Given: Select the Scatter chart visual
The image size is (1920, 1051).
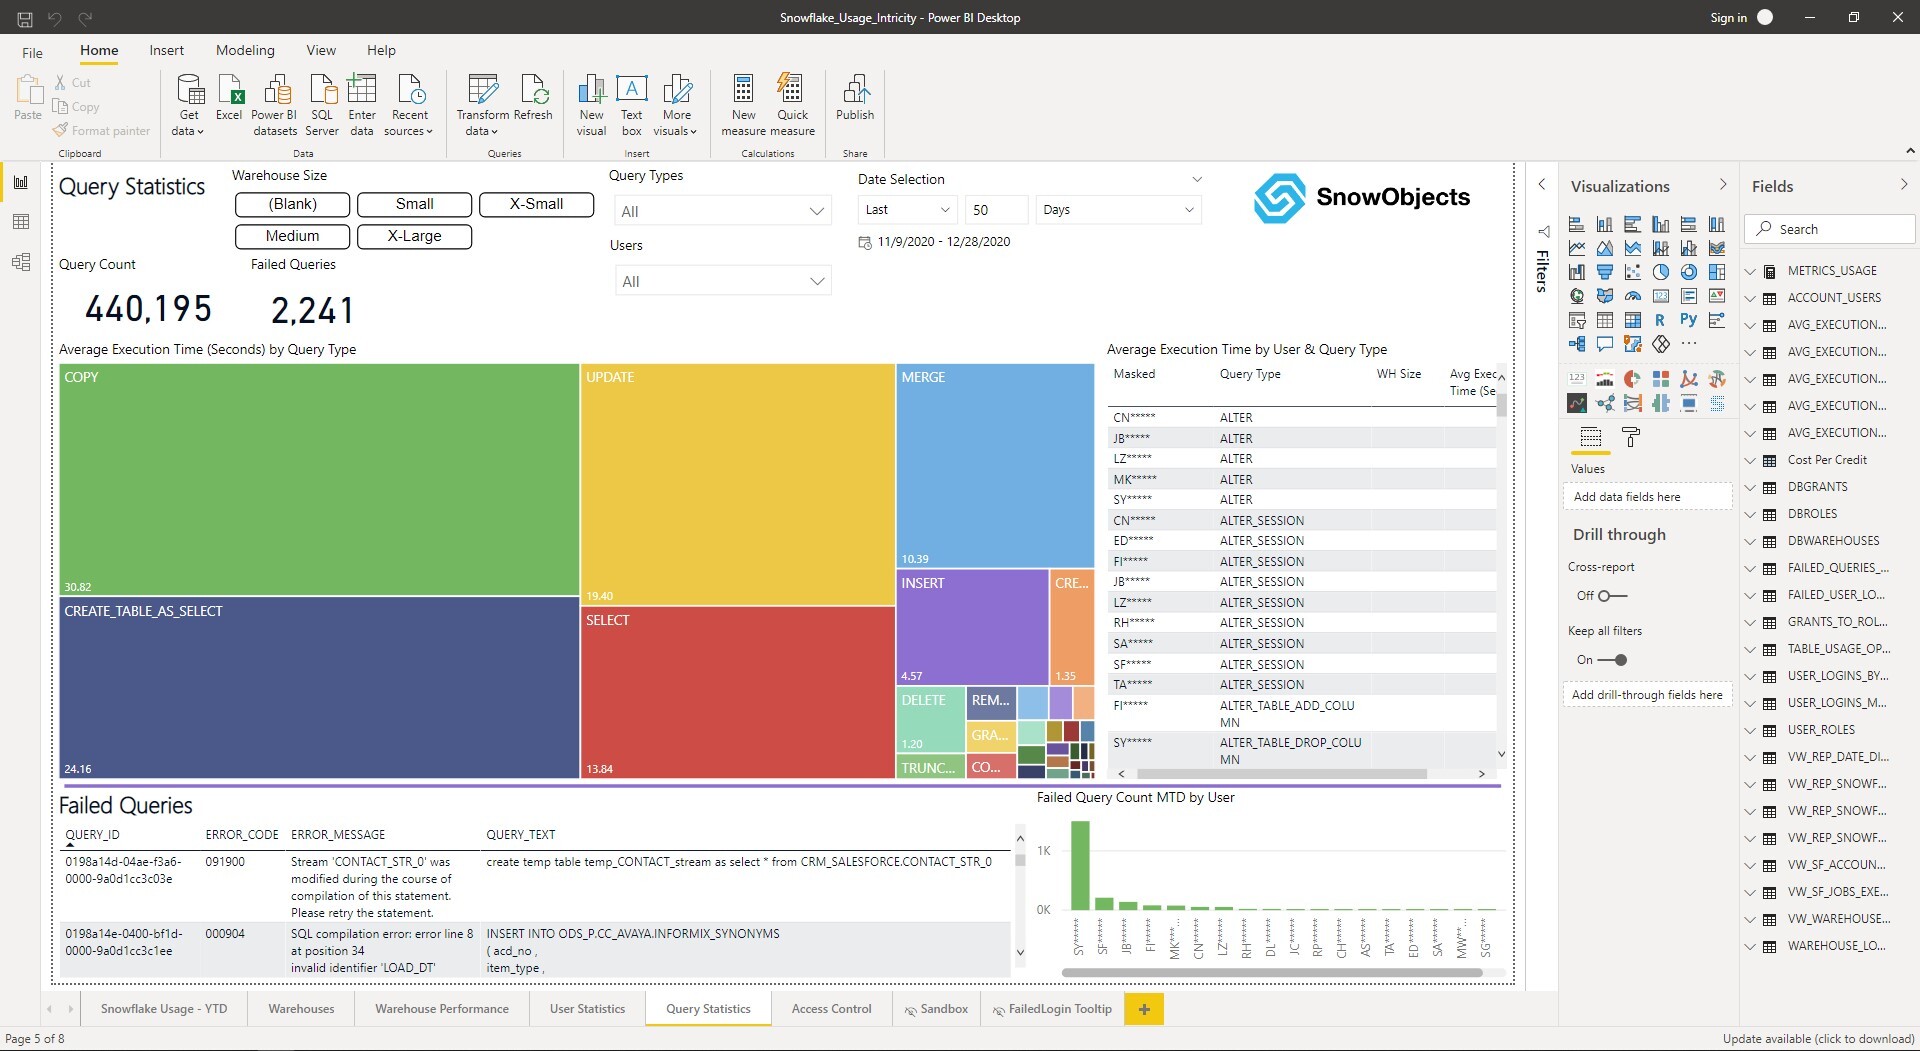Looking at the screenshot, I should [1633, 272].
